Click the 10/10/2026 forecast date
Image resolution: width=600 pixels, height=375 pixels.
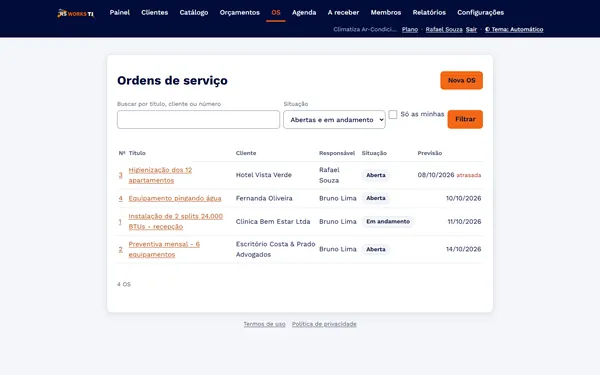[463, 198]
